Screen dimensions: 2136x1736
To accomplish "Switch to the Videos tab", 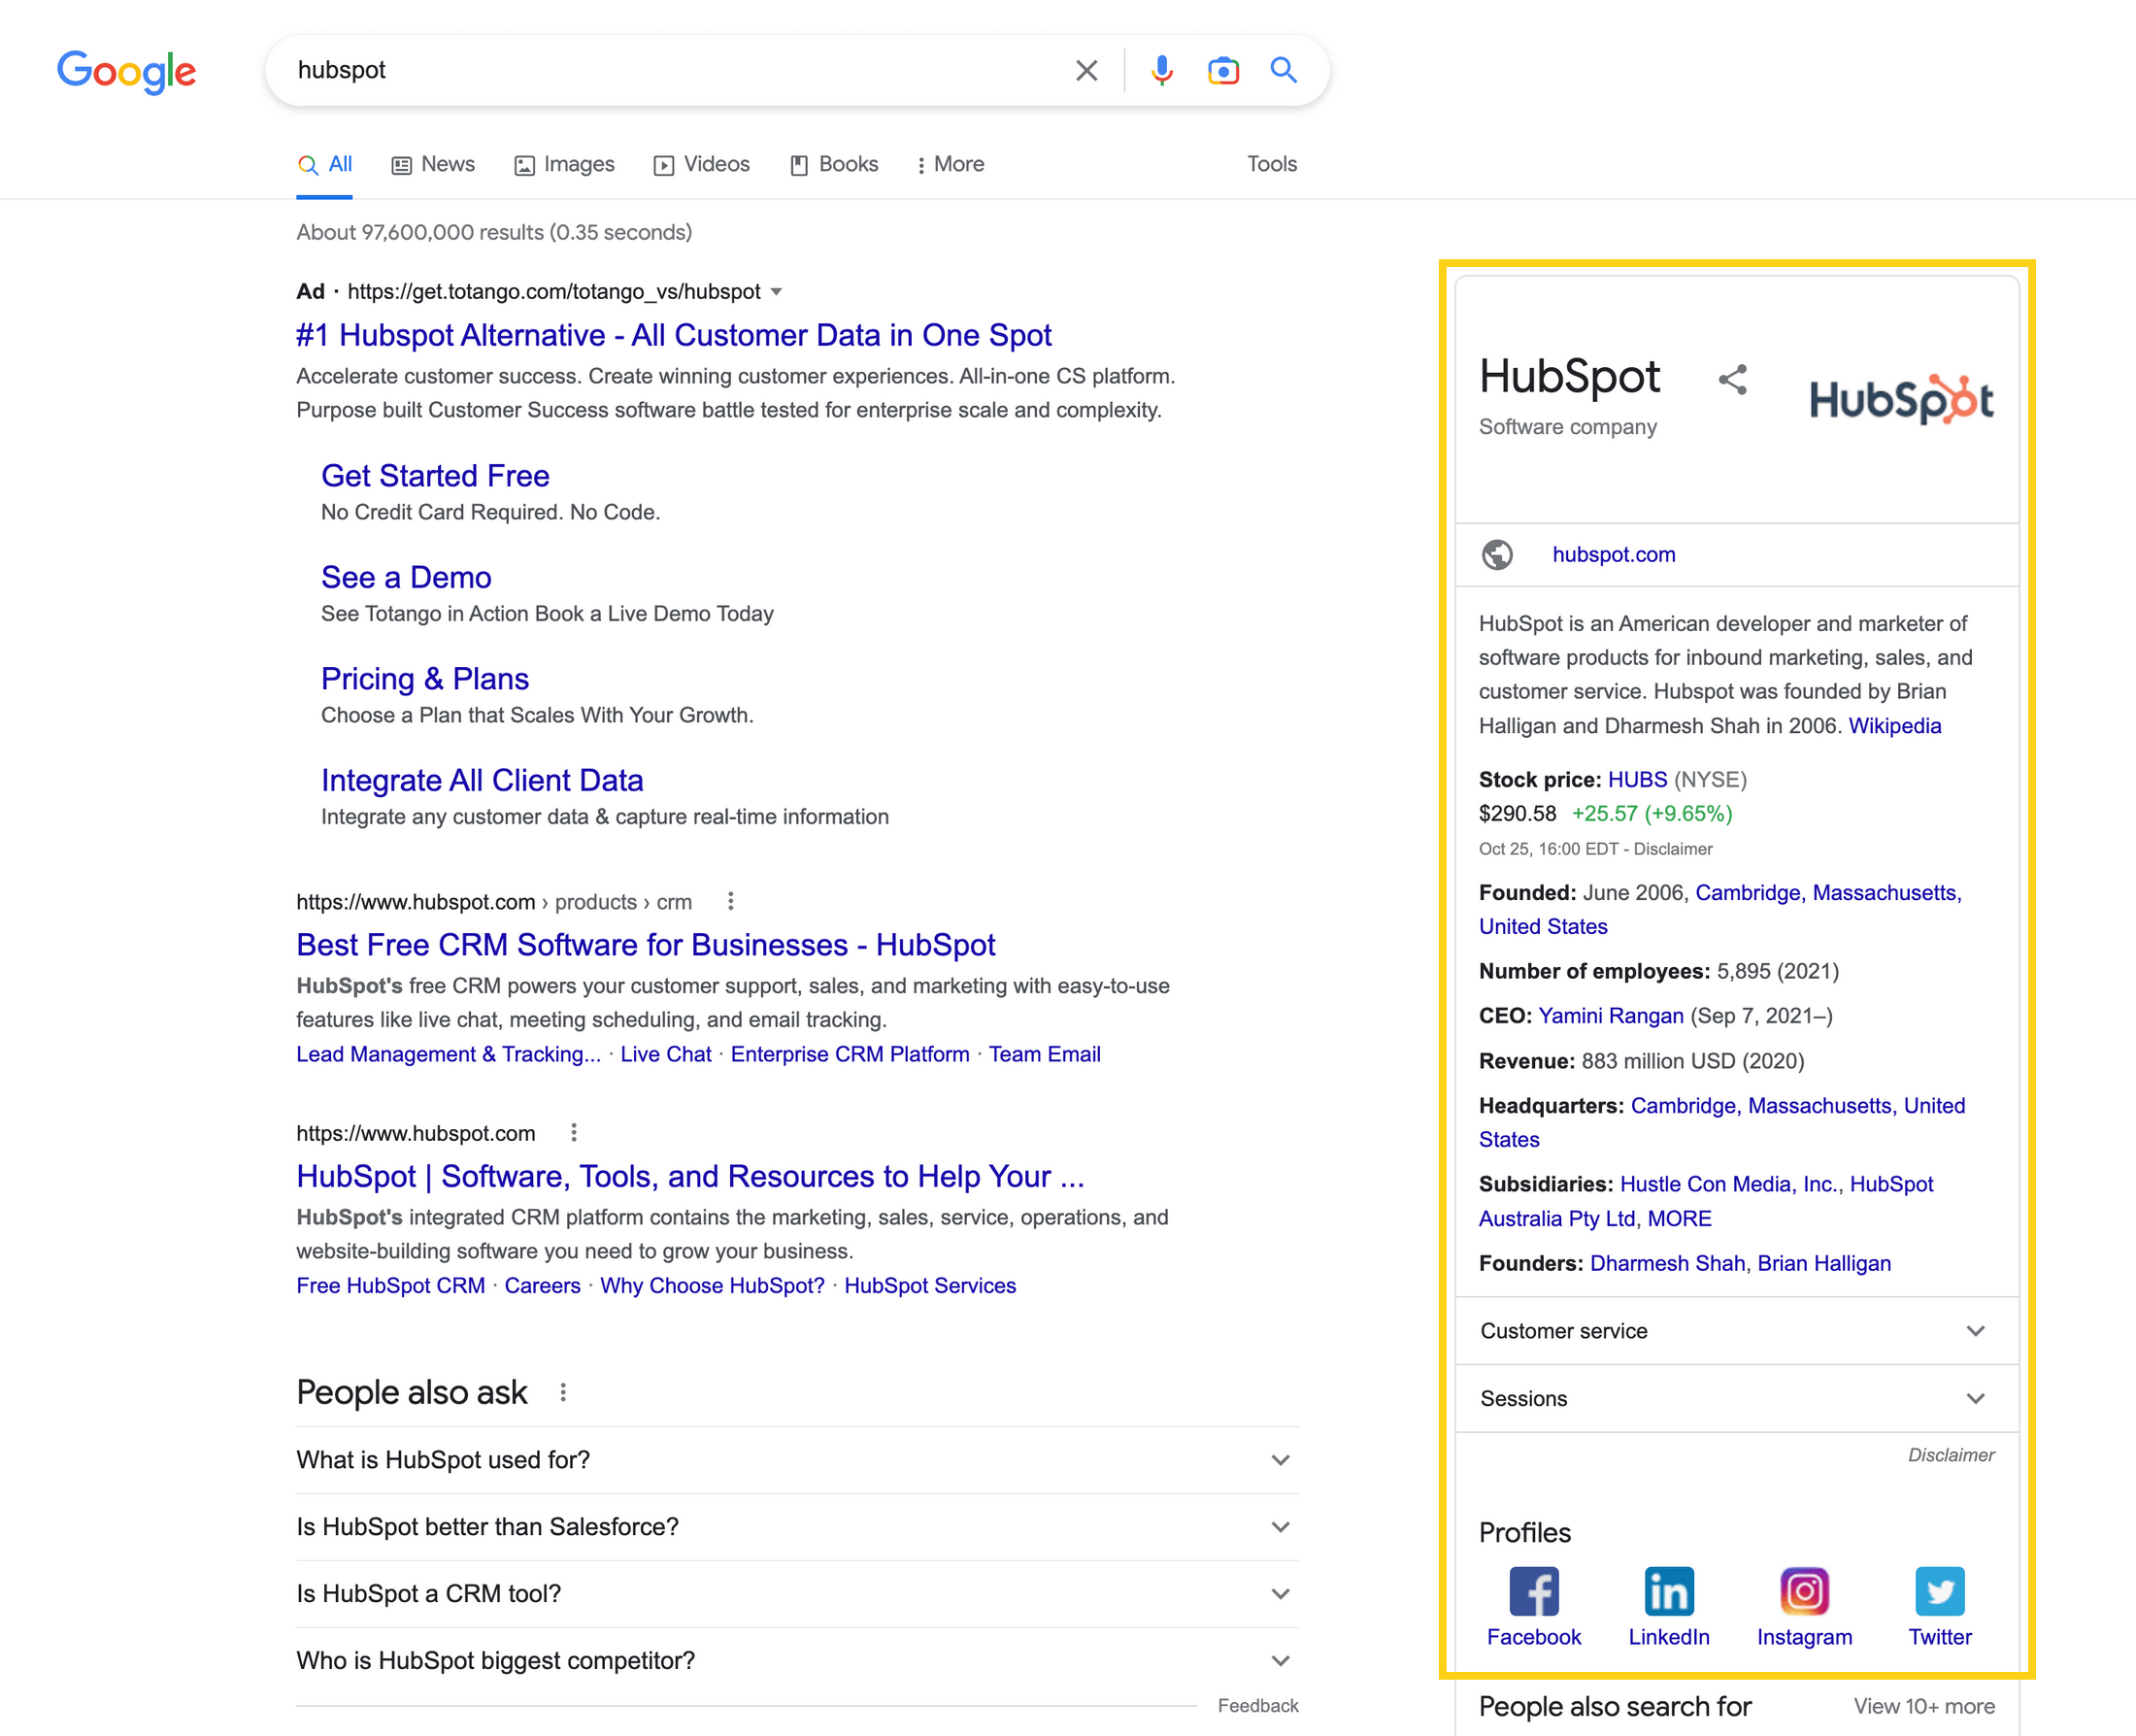I will click(701, 164).
